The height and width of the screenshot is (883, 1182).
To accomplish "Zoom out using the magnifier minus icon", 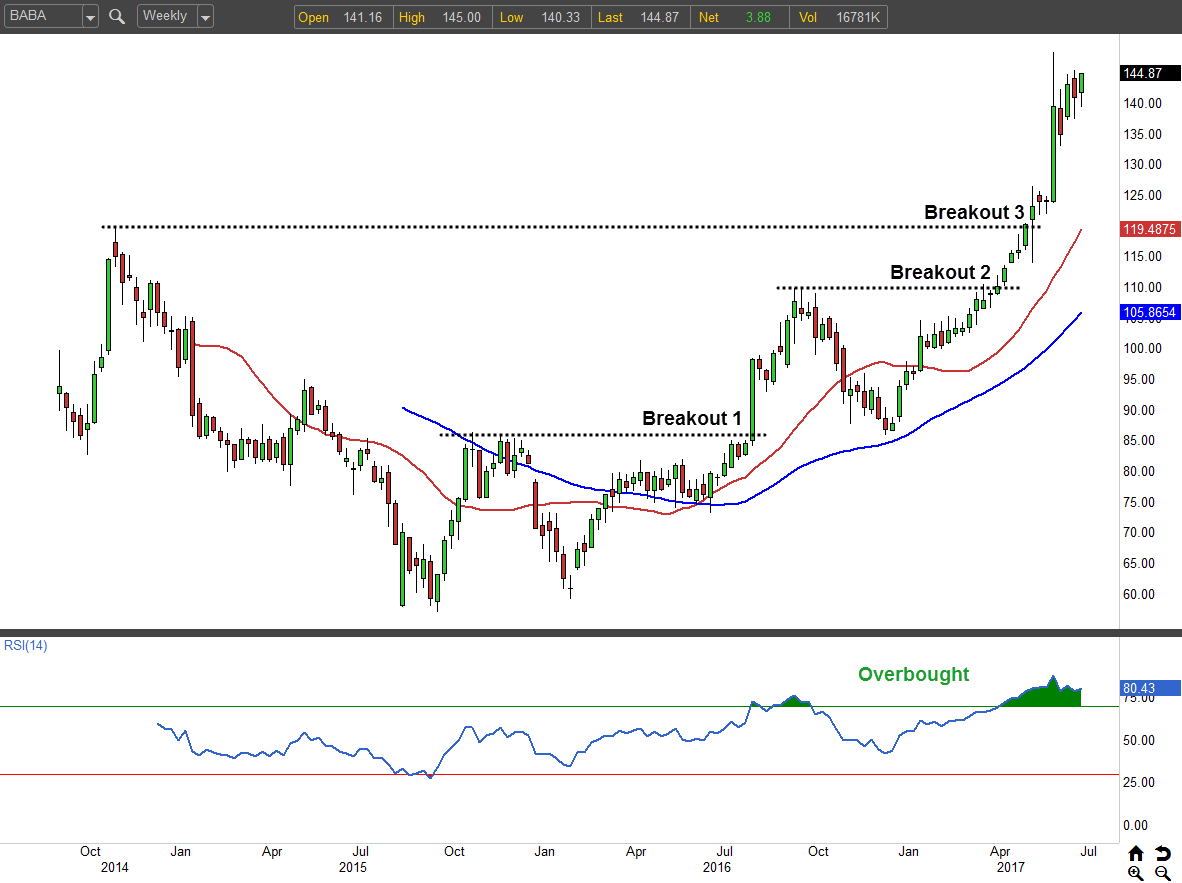I will [x=1163, y=873].
